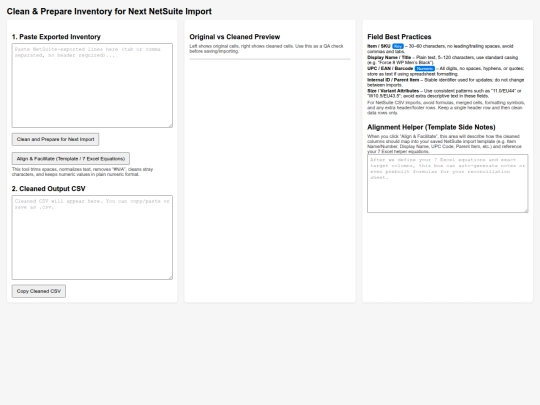Click the page title 'Clean & Prepare Inventory for Next NetSuite Import'
The width and height of the screenshot is (540, 405).
click(x=109, y=11)
